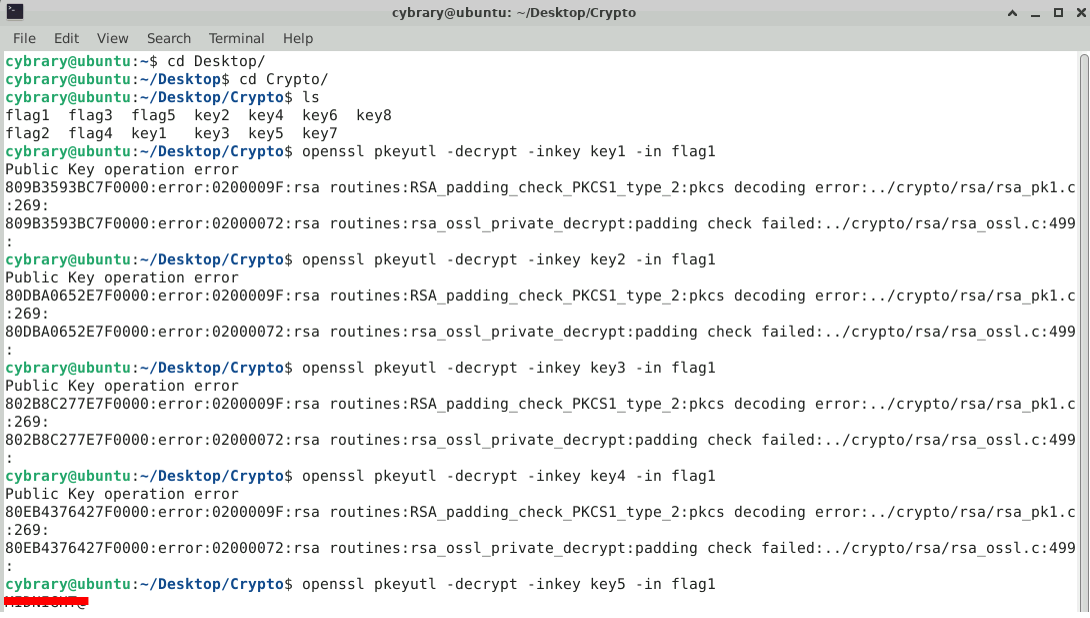Viewport: 1090px width, 618px height.
Task: Click key8 in the ls output
Action: (x=374, y=115)
